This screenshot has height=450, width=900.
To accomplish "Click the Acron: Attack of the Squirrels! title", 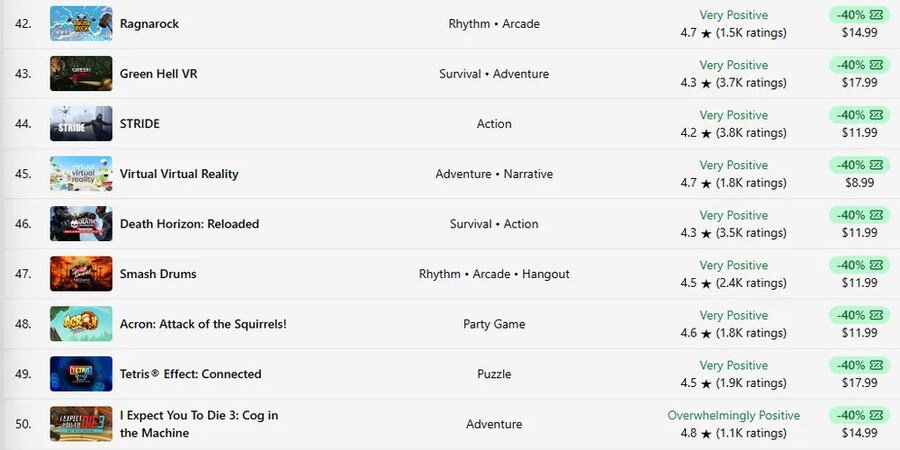I will click(x=203, y=324).
